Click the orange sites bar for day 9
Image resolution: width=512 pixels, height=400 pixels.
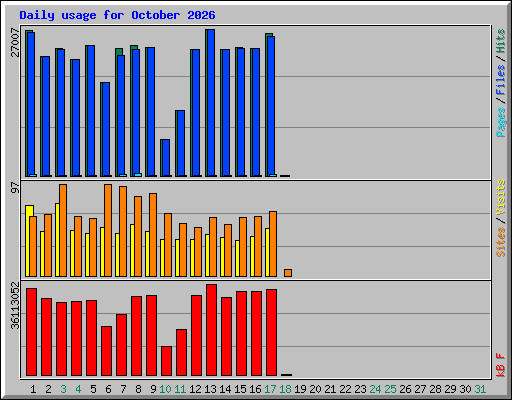click(x=153, y=235)
